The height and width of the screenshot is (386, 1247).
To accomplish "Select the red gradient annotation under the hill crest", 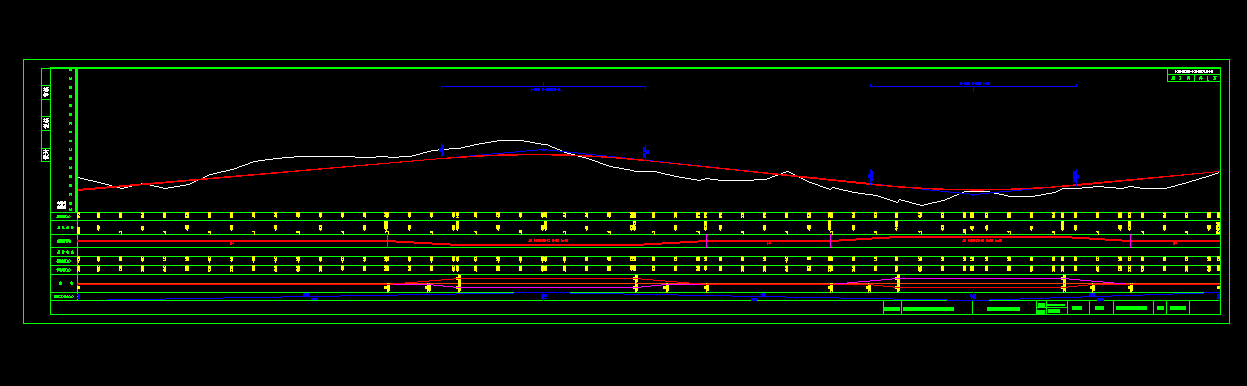I will point(548,241).
